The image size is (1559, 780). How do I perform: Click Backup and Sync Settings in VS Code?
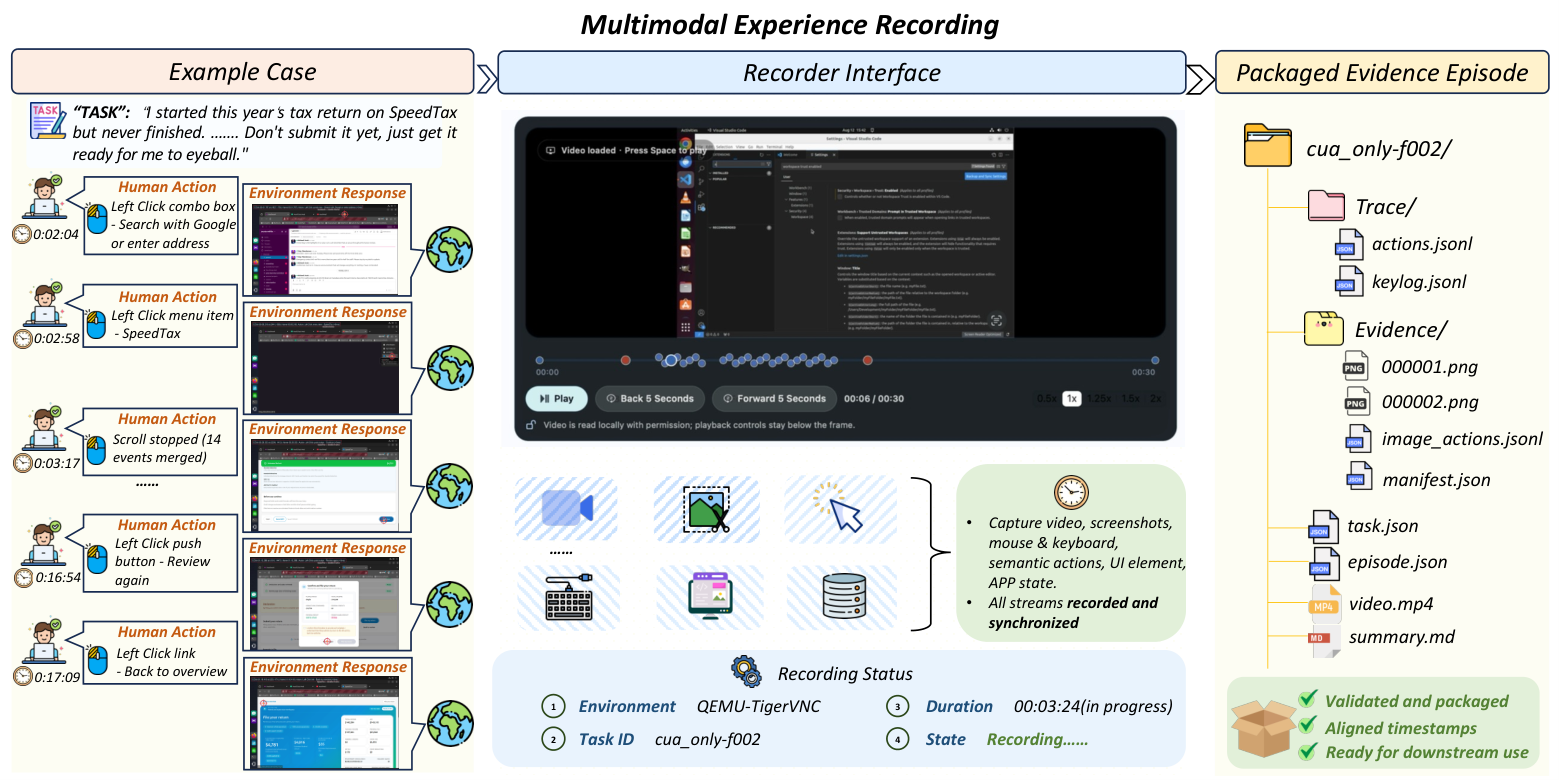pos(986,176)
